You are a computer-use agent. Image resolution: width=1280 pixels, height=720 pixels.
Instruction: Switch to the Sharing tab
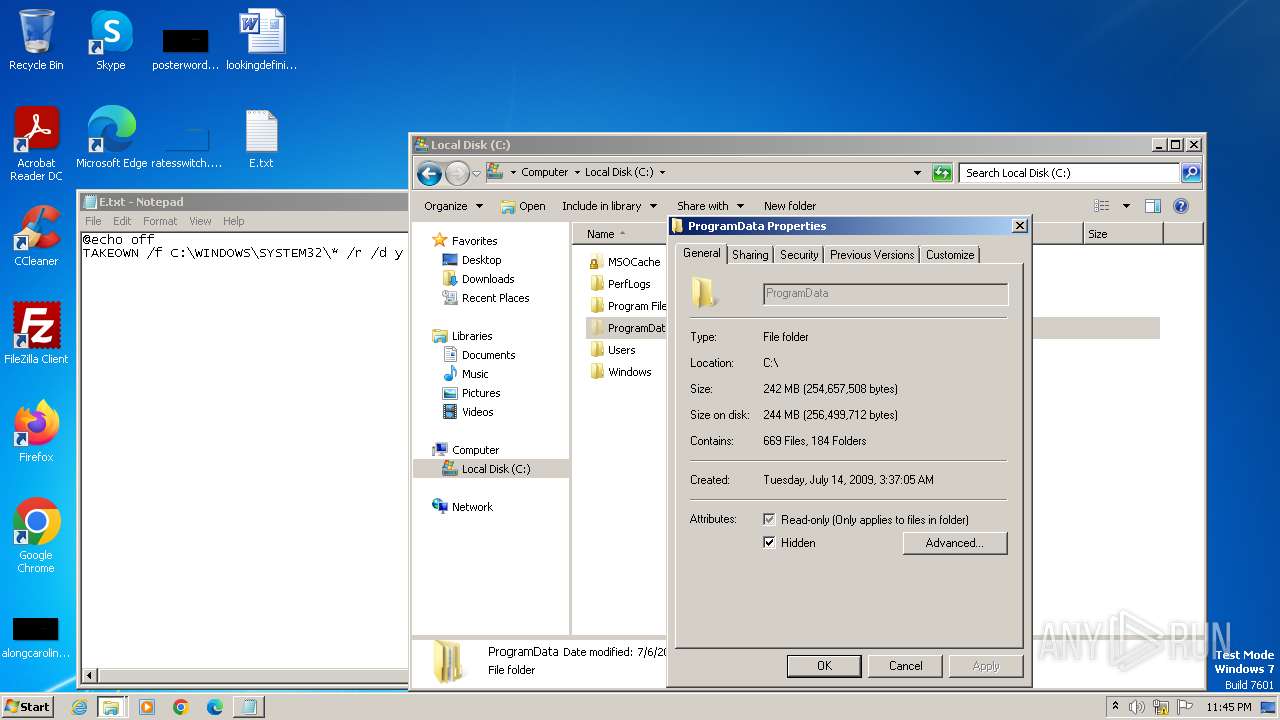click(x=750, y=255)
